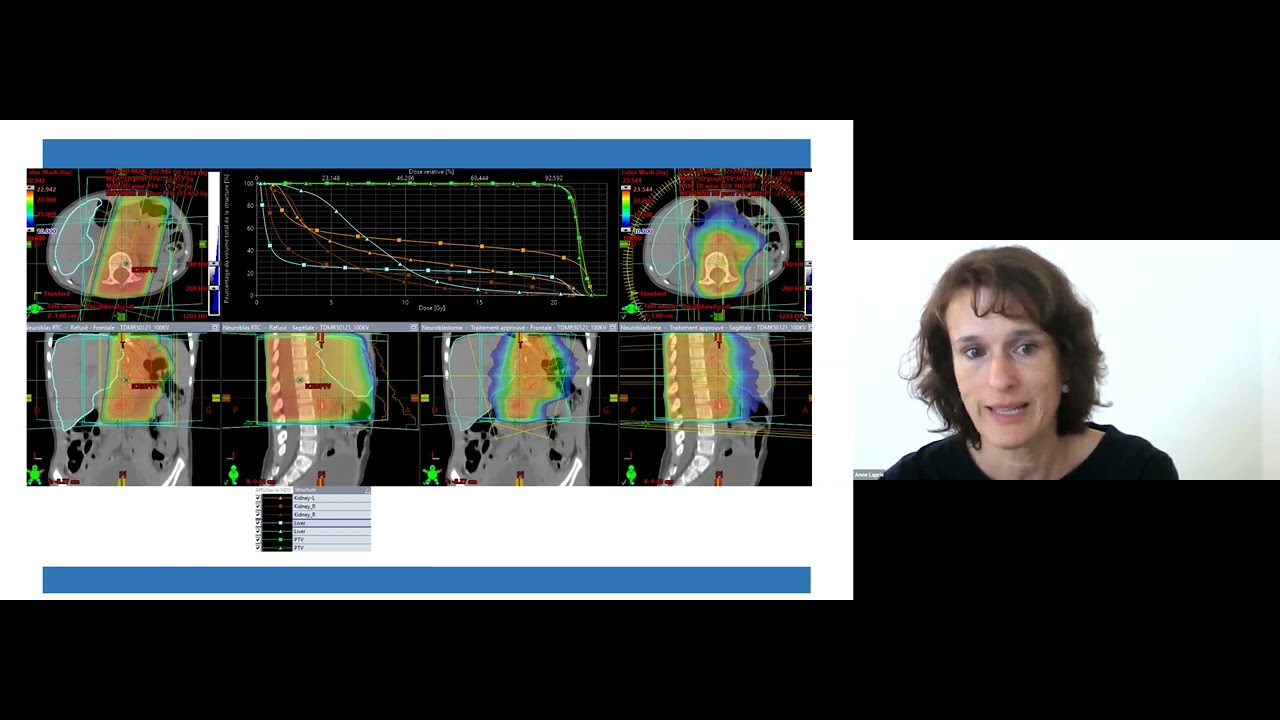Click lower color wash handle in refused view
1280x720 pixels.
coord(30,229)
